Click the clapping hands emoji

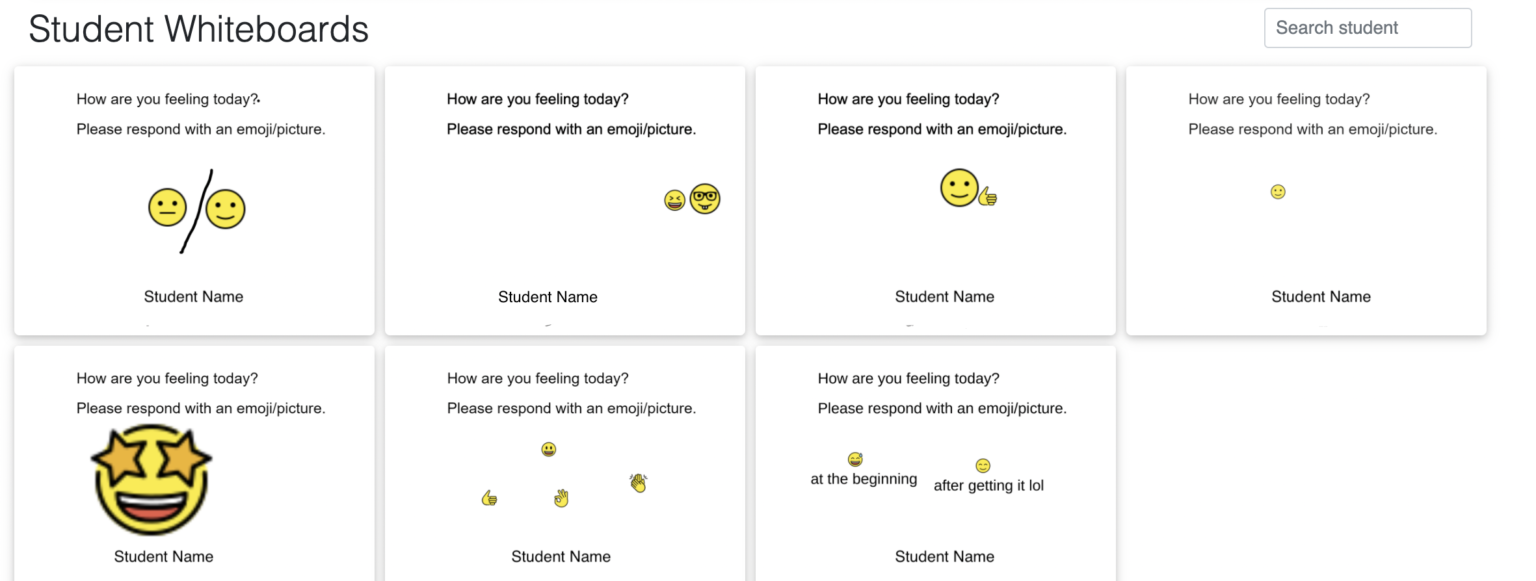click(638, 483)
